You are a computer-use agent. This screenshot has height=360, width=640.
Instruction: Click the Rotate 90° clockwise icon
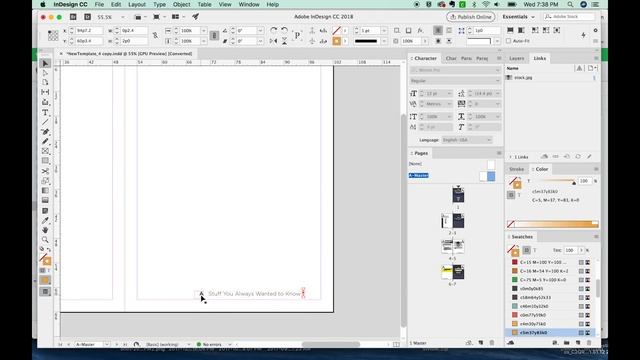click(x=273, y=31)
